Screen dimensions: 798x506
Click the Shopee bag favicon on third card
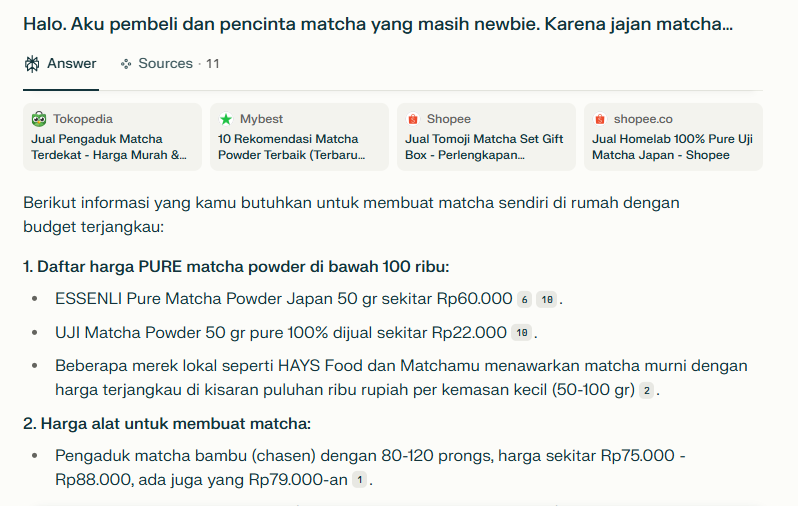pos(413,119)
